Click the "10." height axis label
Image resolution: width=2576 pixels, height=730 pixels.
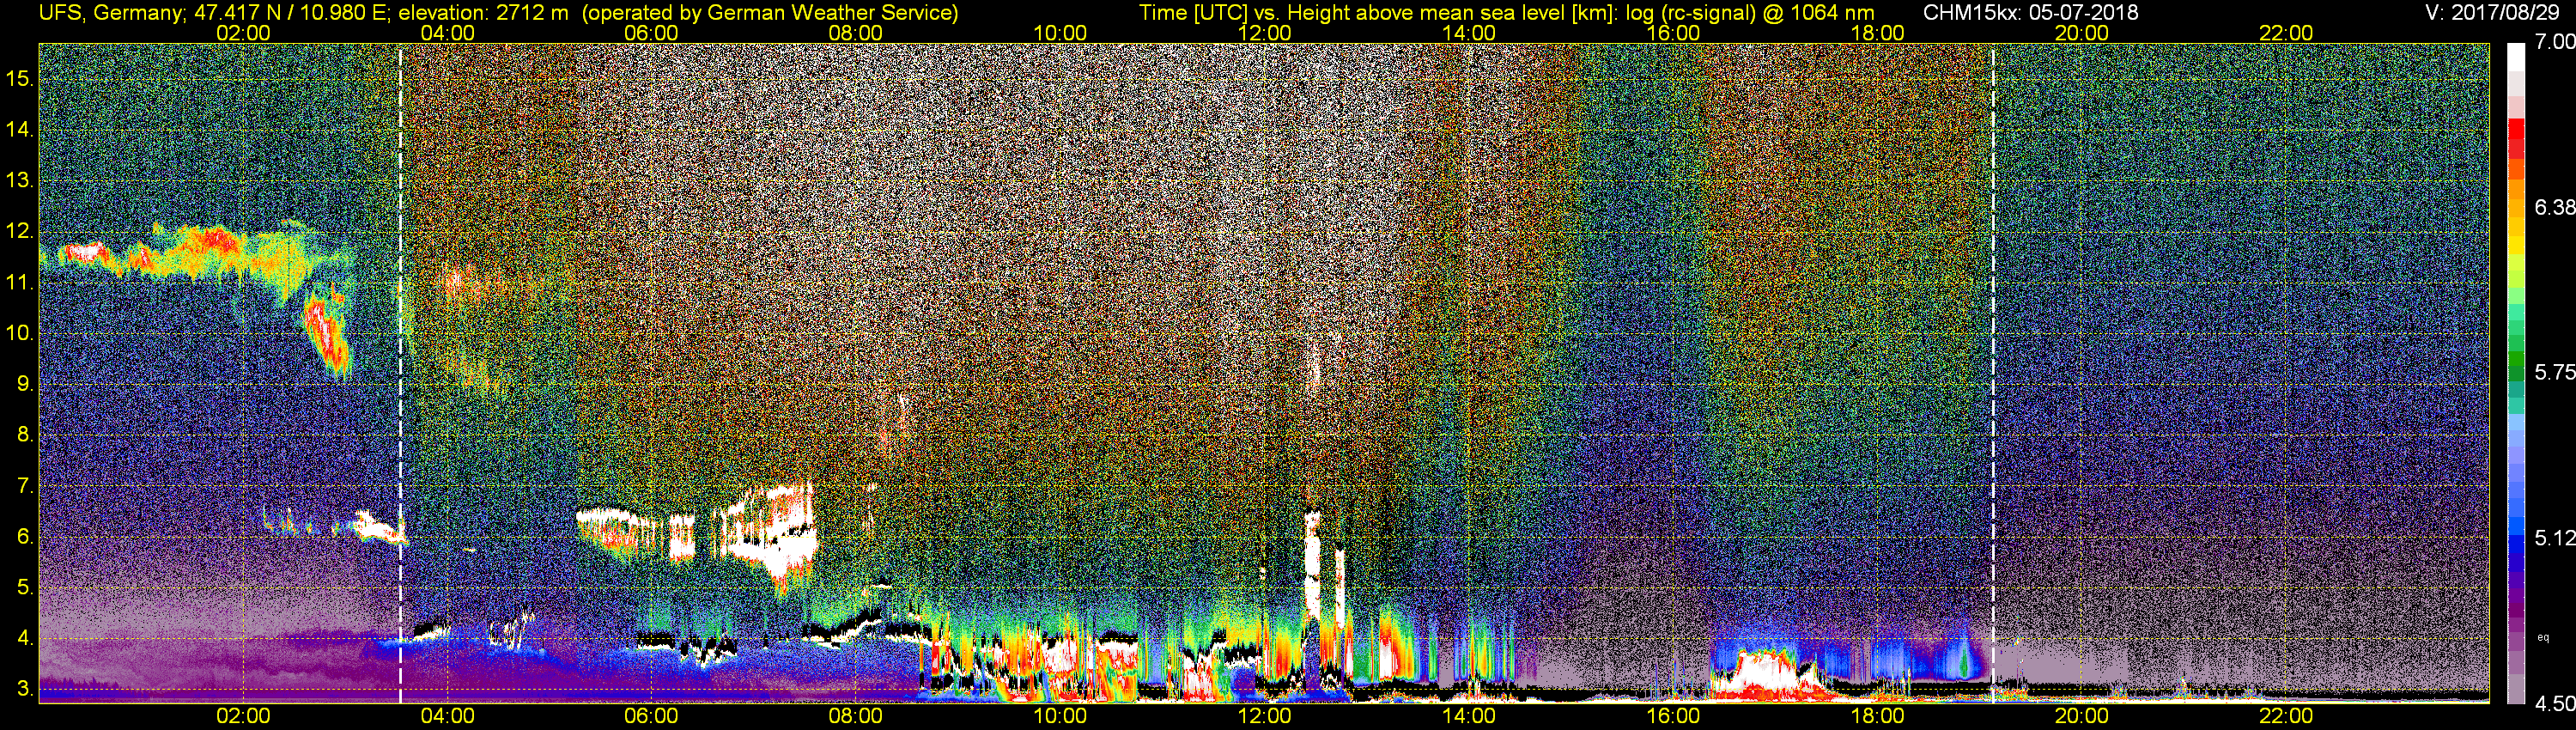coord(20,333)
